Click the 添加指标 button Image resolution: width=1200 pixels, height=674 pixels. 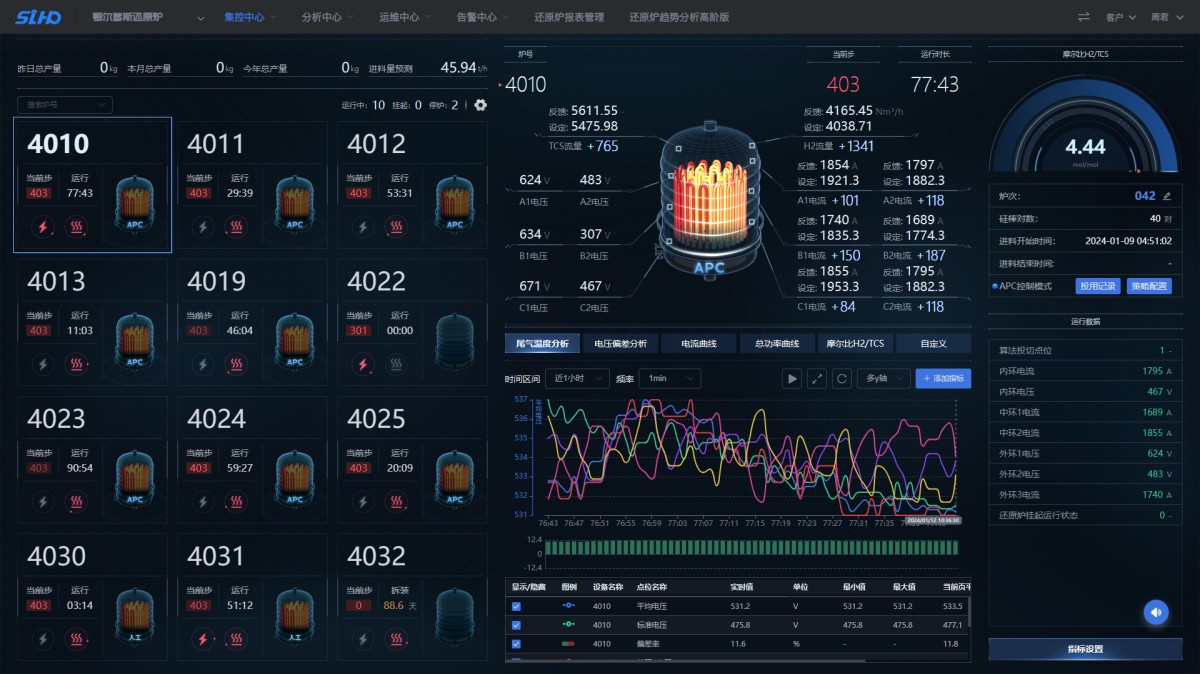[x=942, y=379]
